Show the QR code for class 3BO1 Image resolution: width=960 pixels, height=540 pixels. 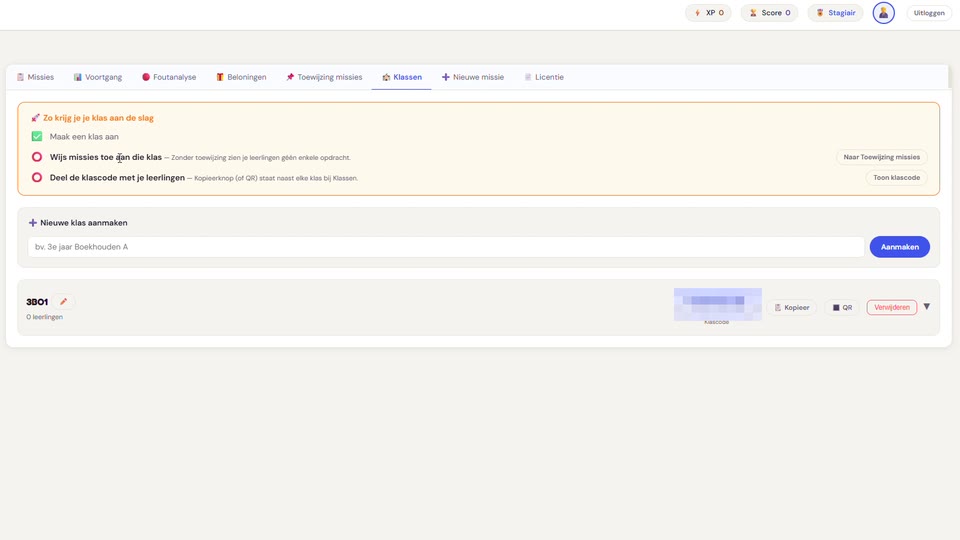tap(842, 307)
